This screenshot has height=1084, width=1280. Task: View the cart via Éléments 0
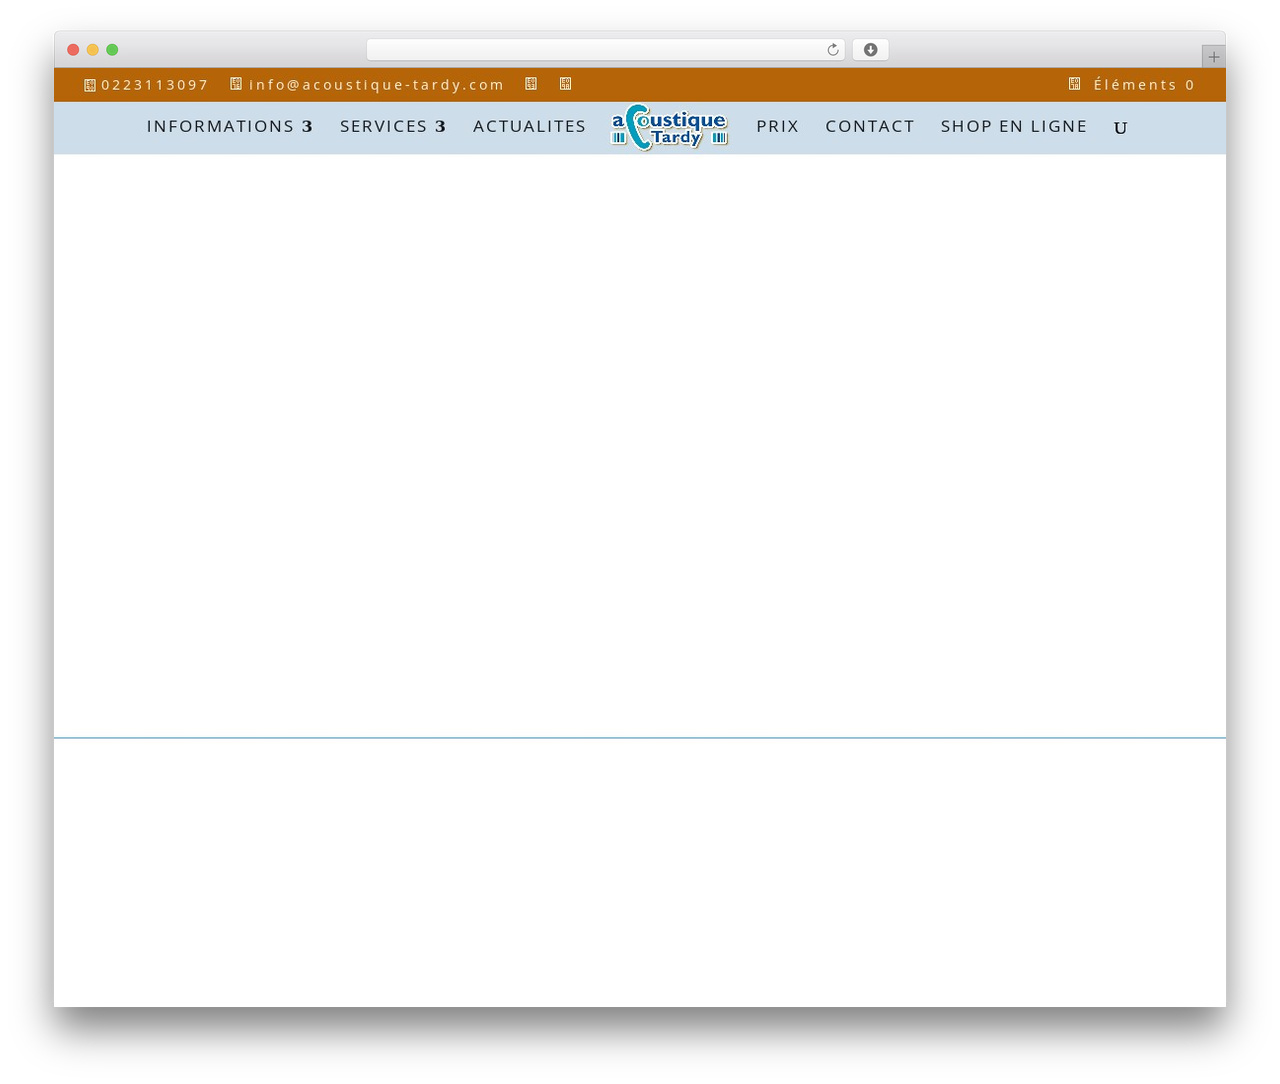(x=1144, y=85)
